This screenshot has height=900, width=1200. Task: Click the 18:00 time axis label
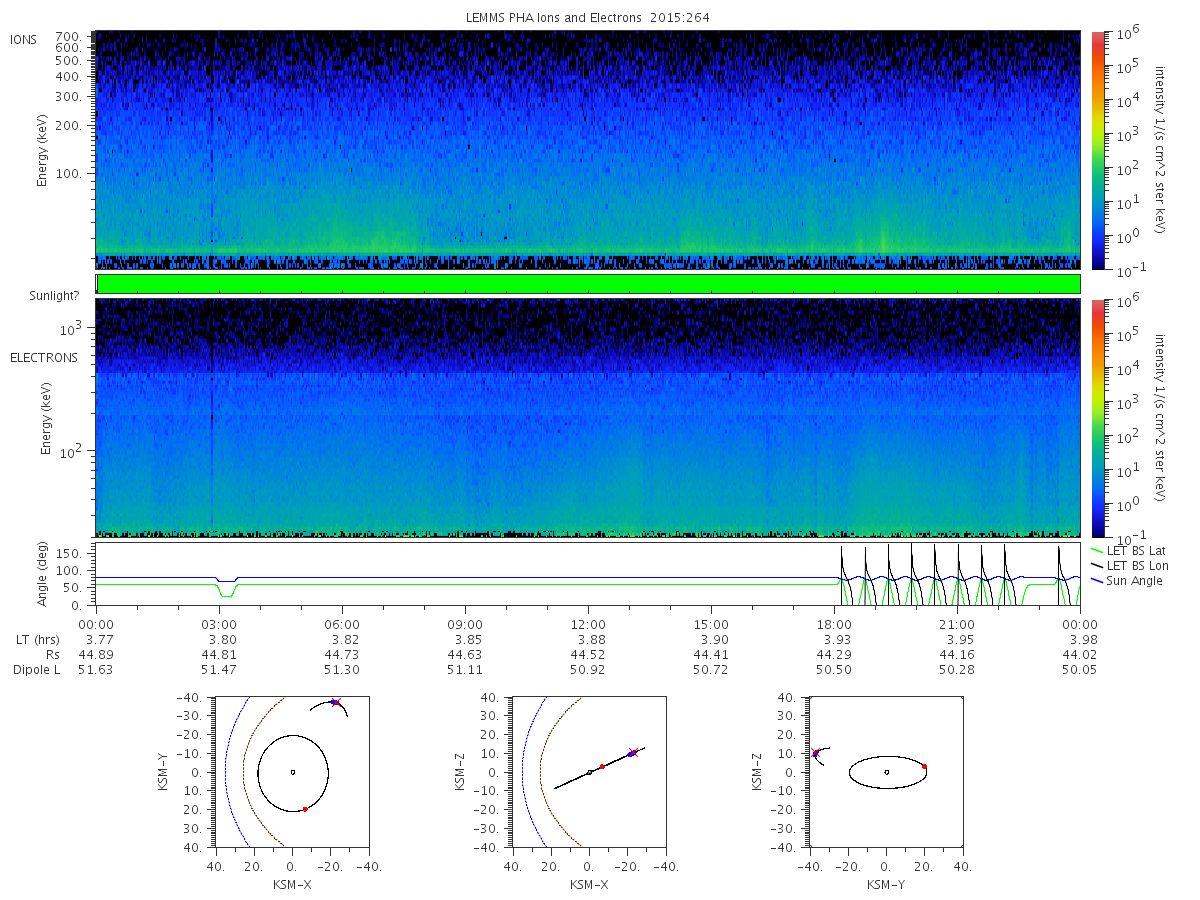click(834, 623)
